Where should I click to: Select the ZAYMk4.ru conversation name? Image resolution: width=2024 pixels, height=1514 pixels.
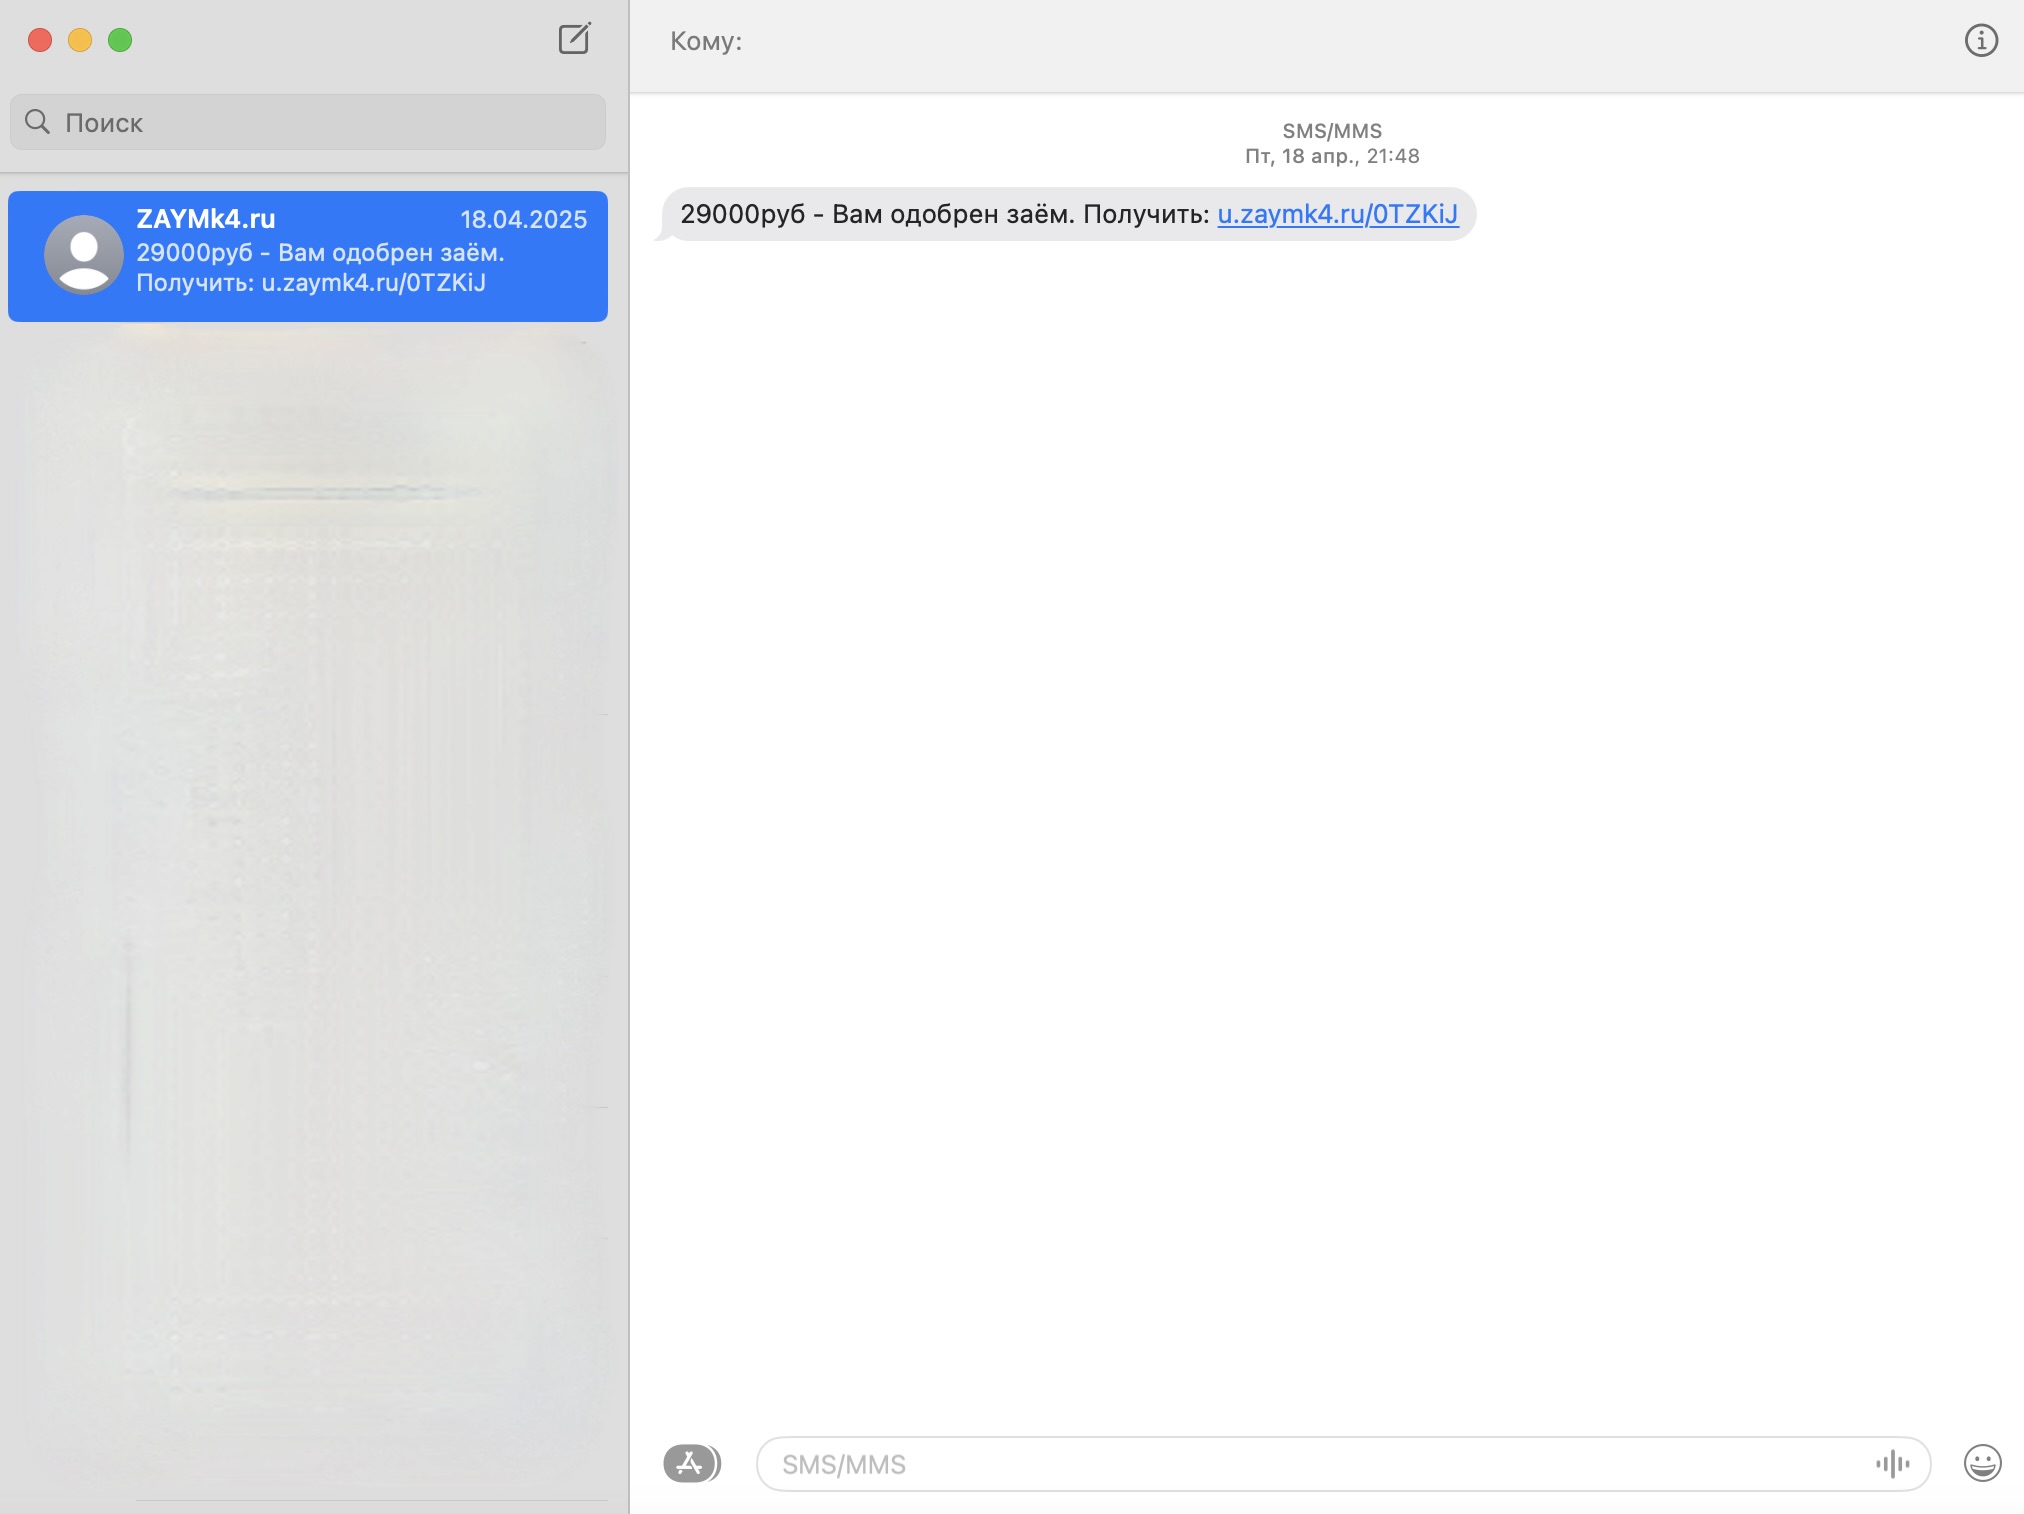206,219
